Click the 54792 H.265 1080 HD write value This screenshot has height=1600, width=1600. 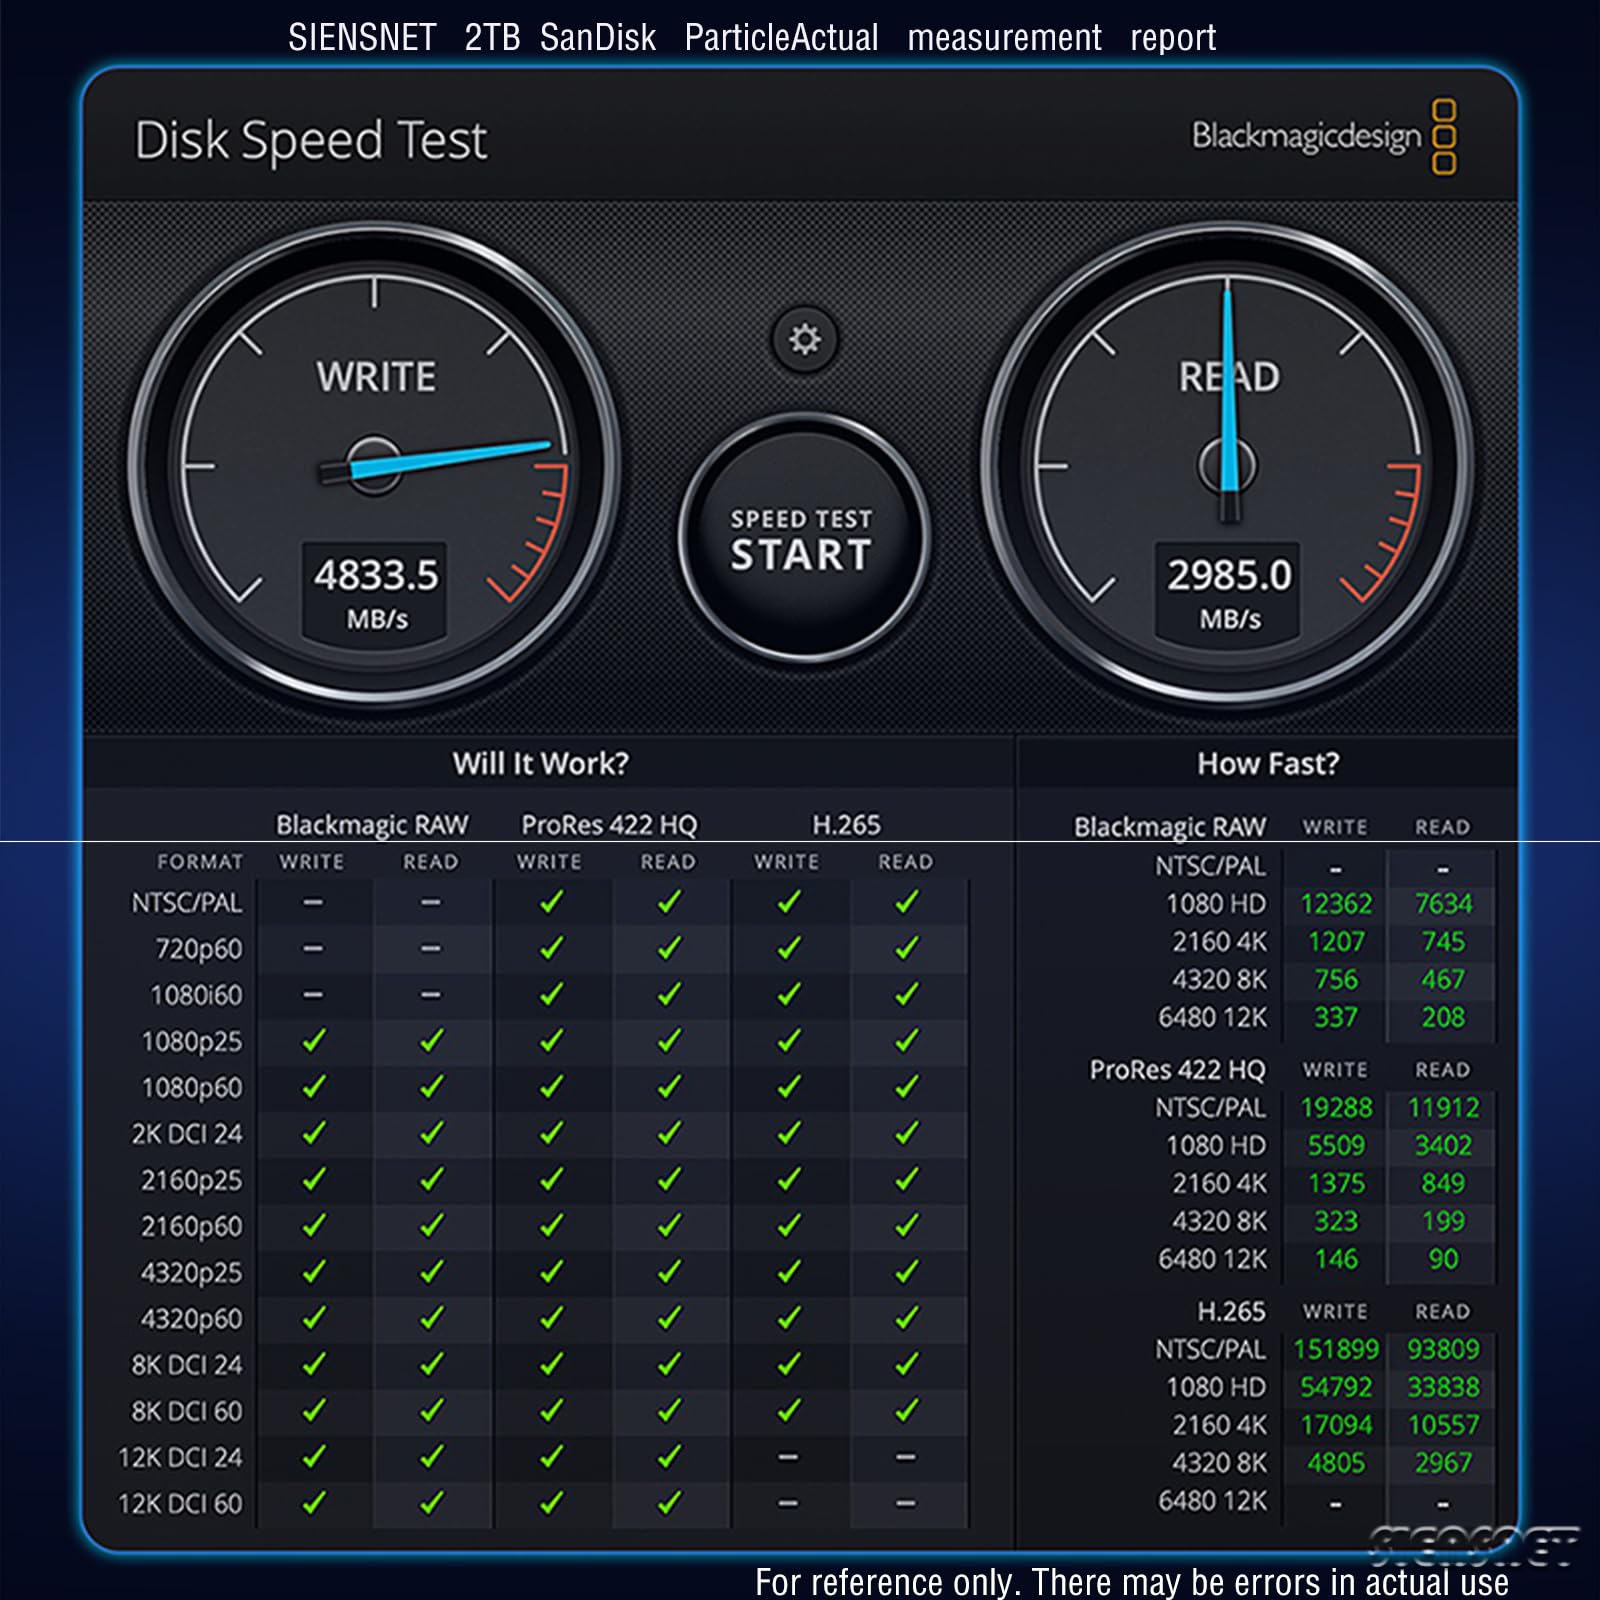(x=1336, y=1388)
